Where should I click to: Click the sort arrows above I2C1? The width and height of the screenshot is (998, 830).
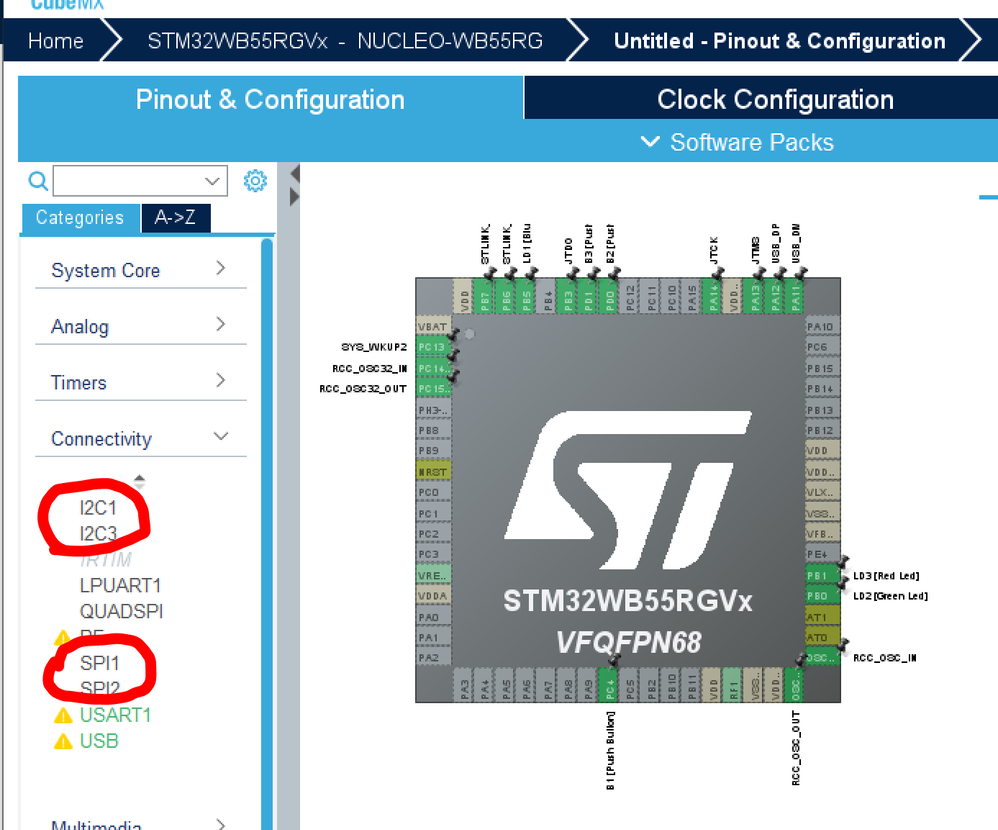[x=139, y=481]
